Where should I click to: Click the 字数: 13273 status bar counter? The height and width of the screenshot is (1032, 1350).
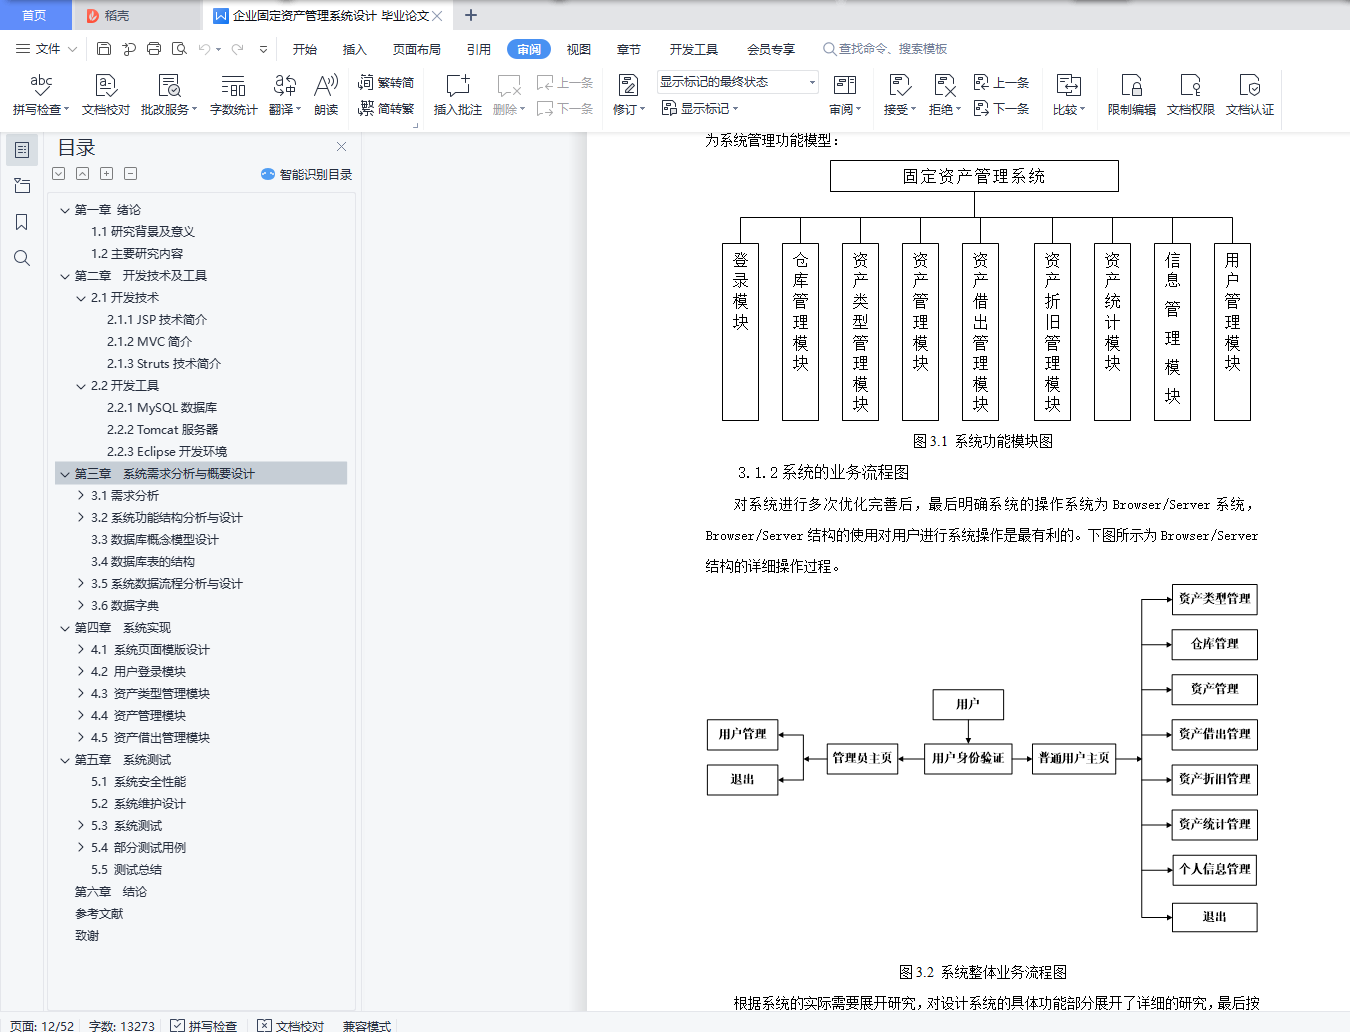122,1025
